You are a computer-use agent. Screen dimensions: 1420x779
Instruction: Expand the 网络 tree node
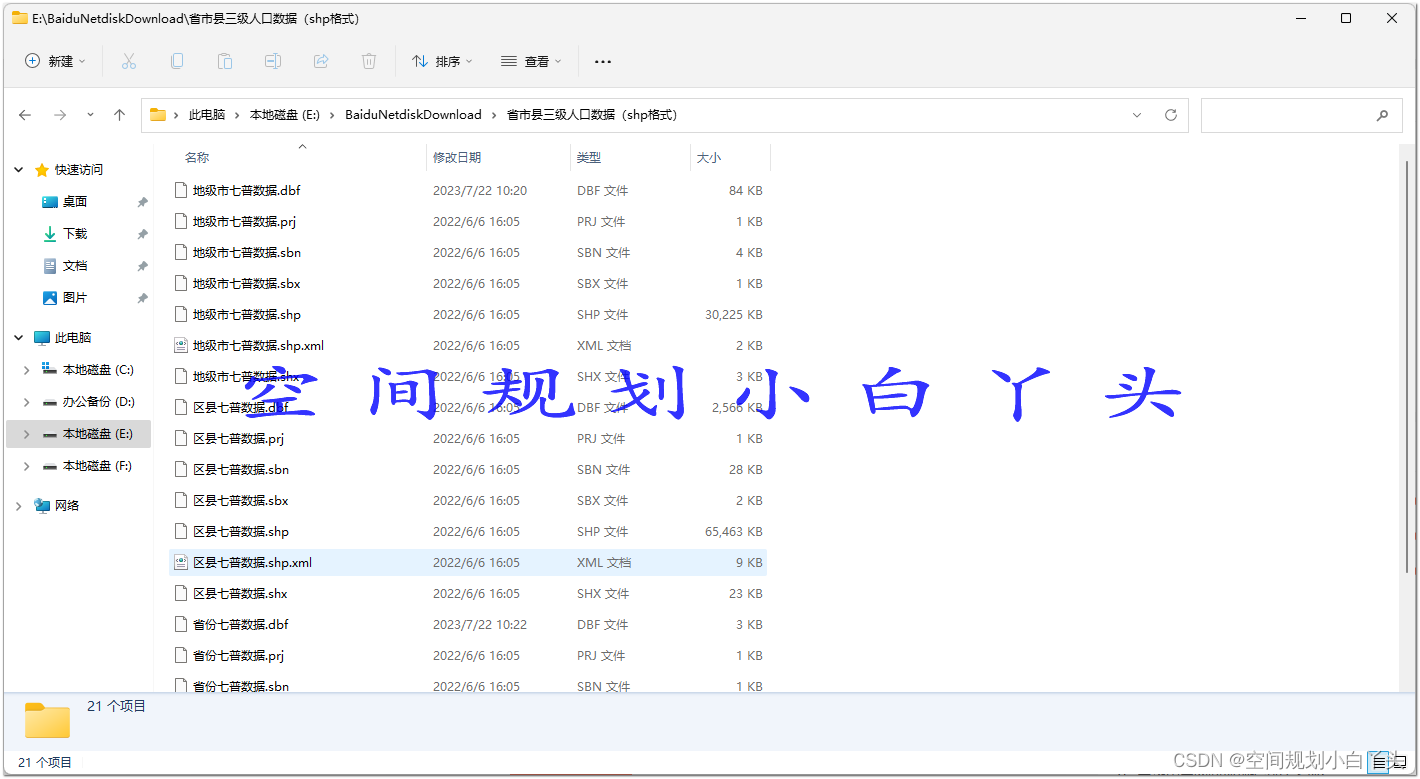pos(19,505)
